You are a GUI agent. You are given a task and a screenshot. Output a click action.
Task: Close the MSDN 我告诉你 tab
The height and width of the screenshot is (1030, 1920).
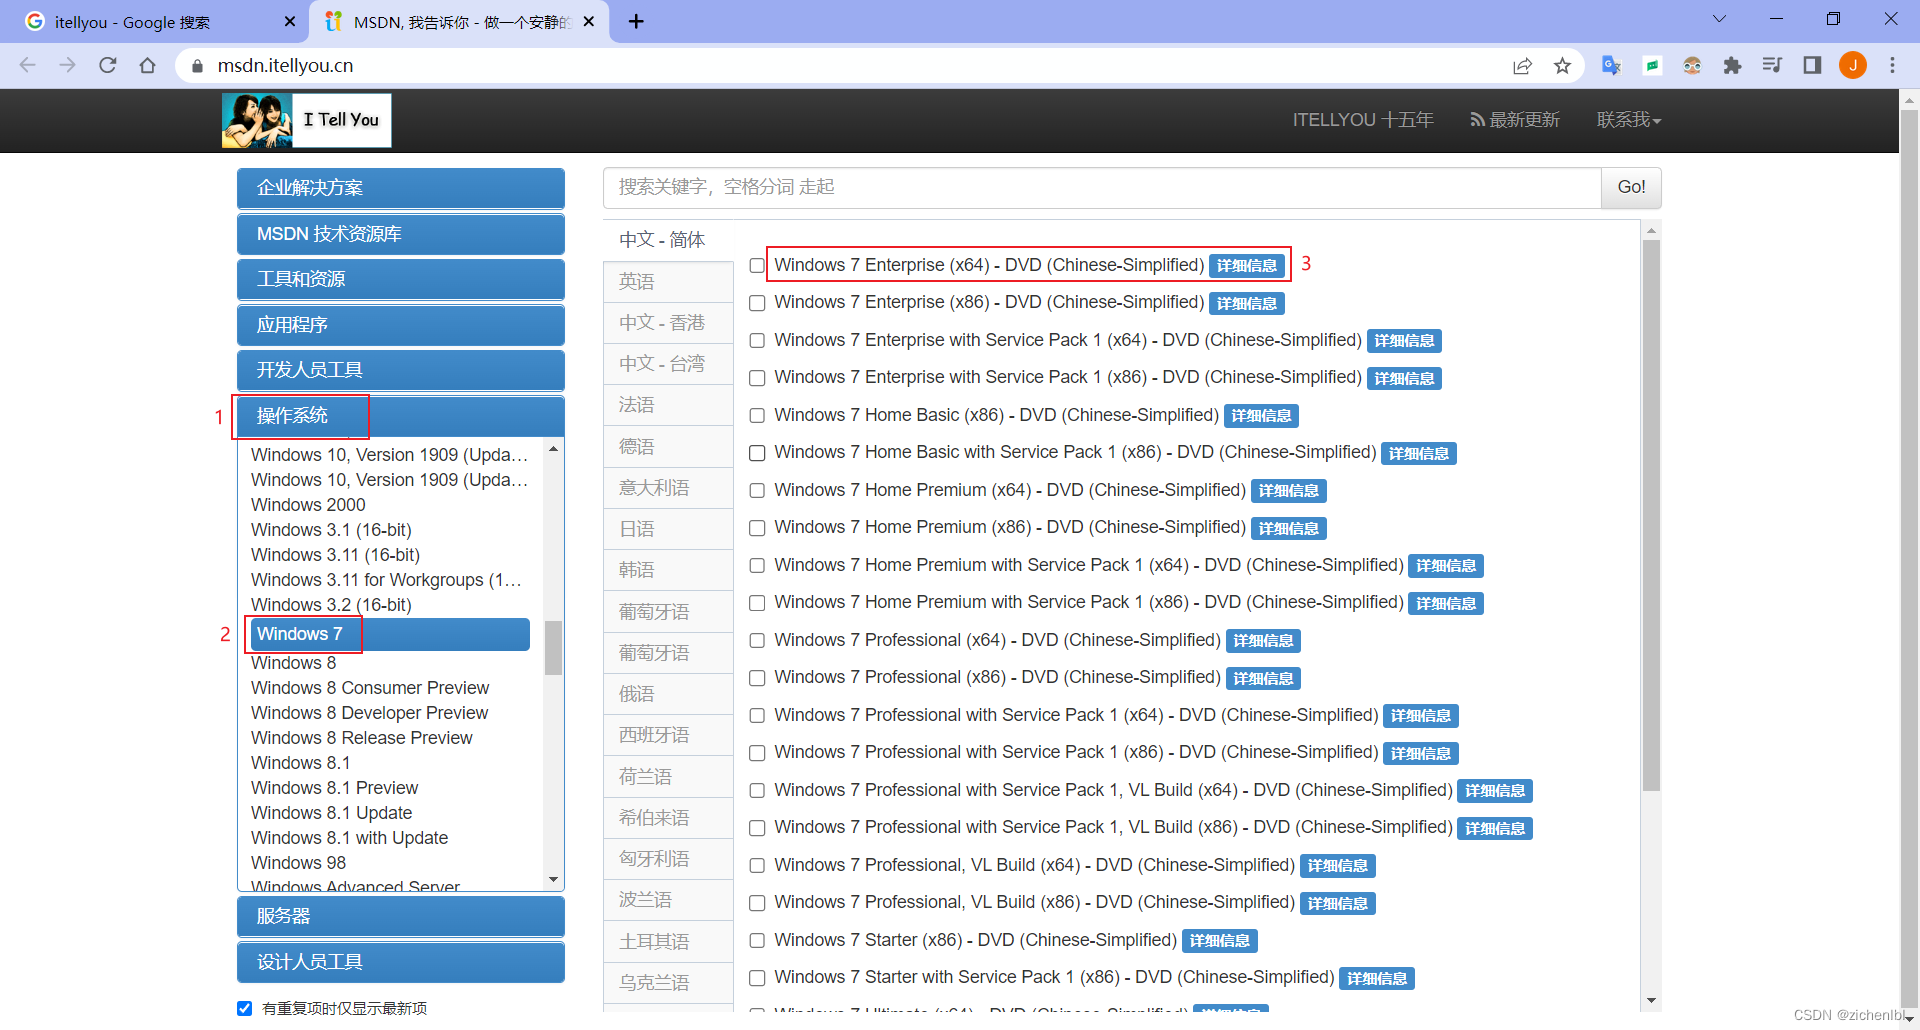[589, 21]
